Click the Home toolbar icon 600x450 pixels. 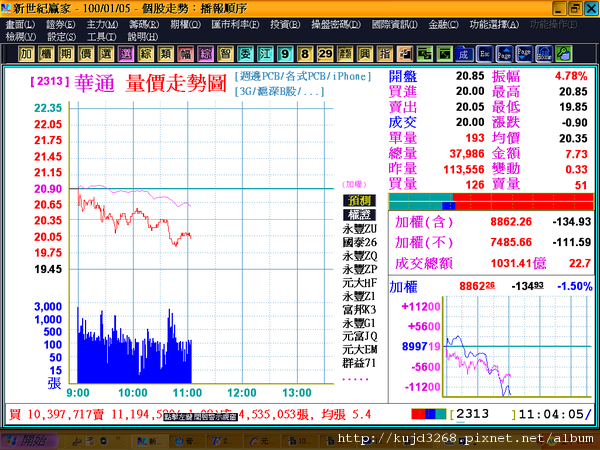(x=544, y=54)
